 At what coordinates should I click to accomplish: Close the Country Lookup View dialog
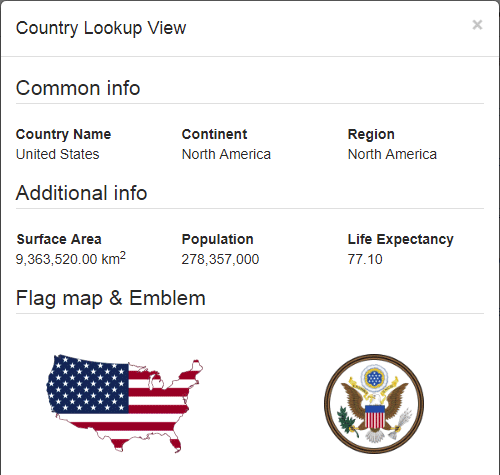click(477, 25)
